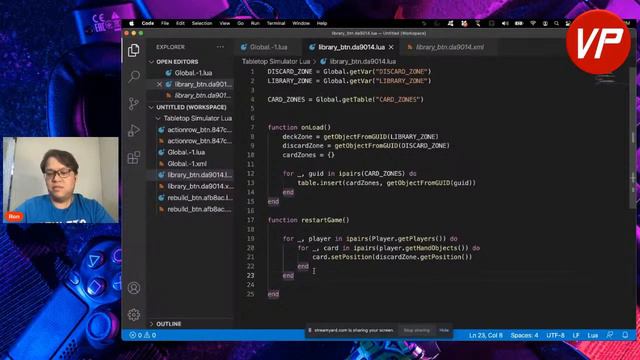Open the Edit menu

point(180,24)
